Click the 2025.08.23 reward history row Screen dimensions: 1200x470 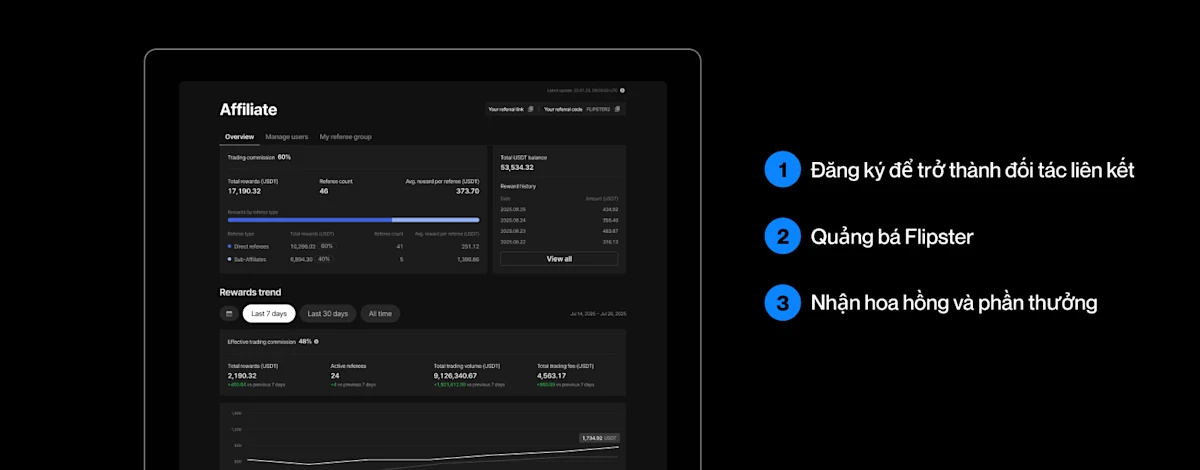(x=559, y=231)
